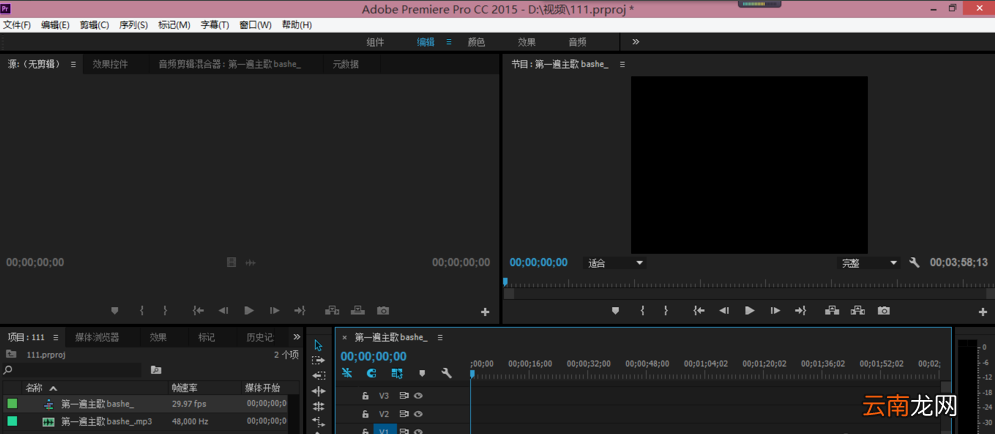Mark In point in Source monitor
Viewport: 995px width, 434px height.
click(142, 310)
